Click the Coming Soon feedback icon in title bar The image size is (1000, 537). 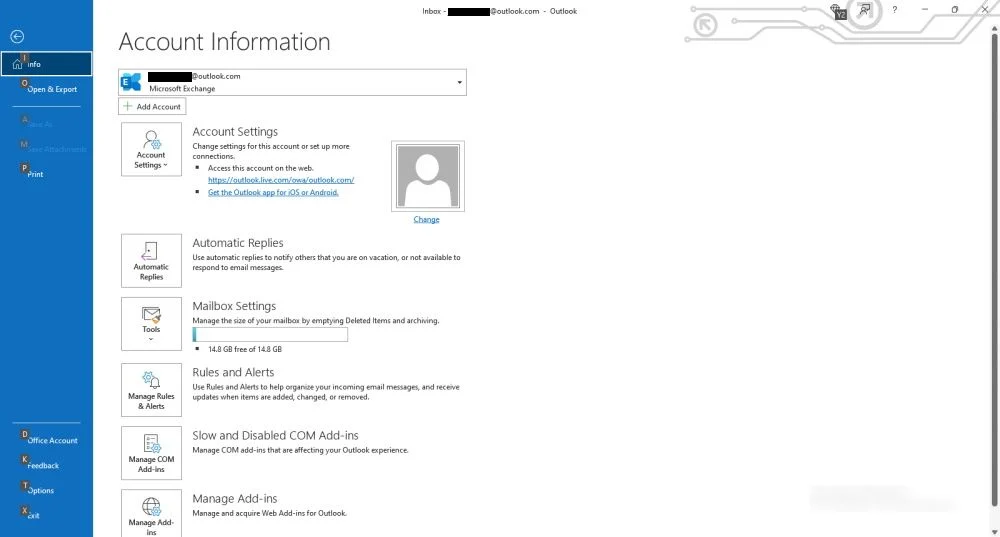click(x=864, y=10)
